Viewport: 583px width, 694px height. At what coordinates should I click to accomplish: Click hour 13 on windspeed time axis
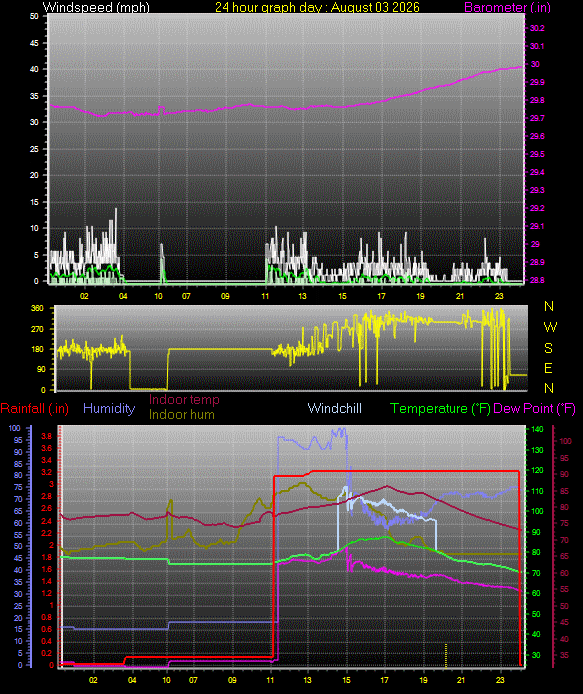(x=302, y=296)
